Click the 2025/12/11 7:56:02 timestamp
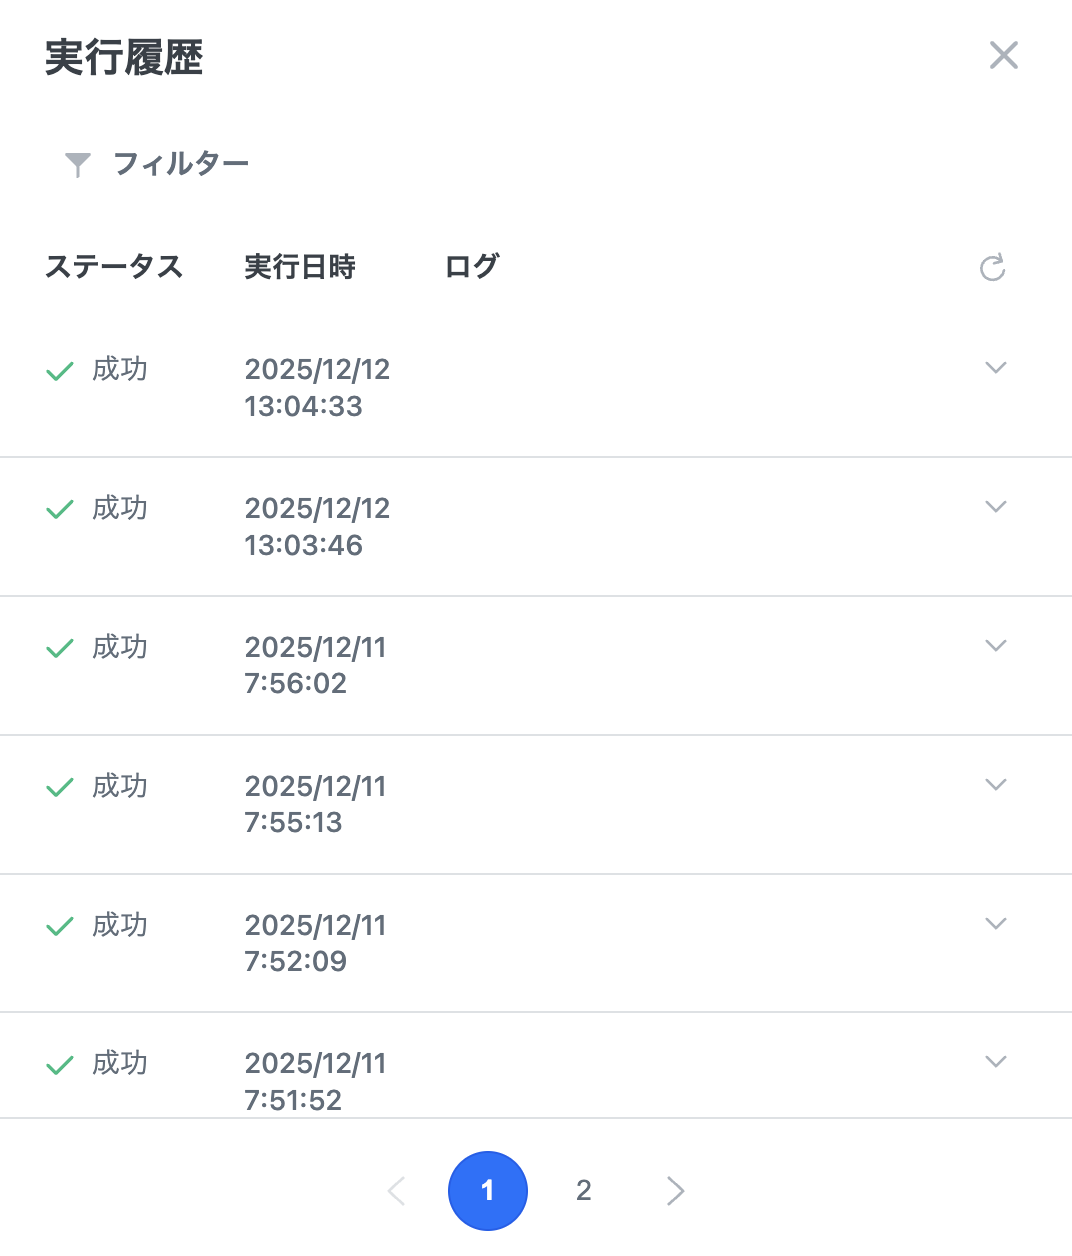The image size is (1072, 1256). tap(315, 665)
